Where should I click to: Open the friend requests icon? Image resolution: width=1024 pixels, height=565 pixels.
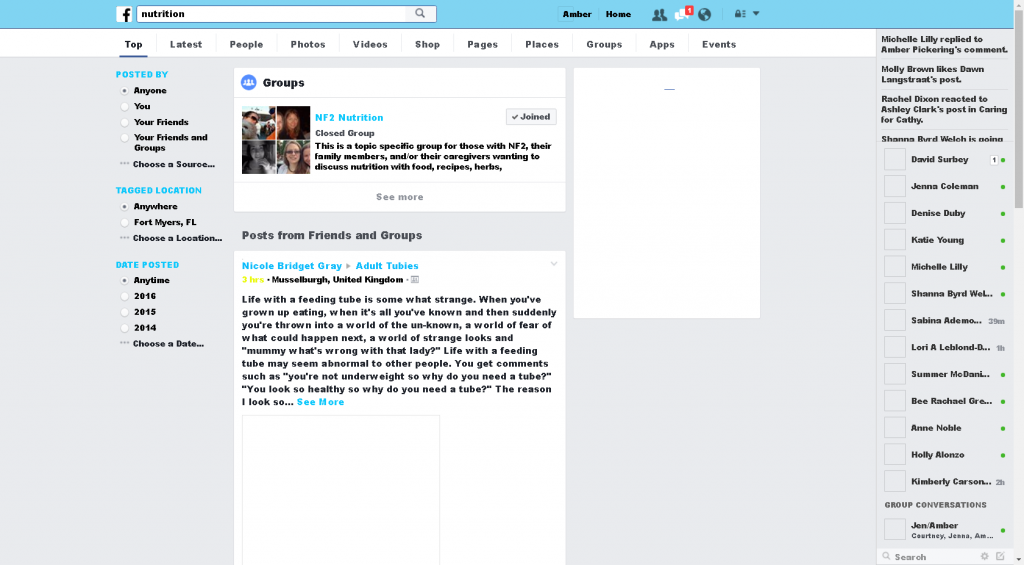pos(660,14)
